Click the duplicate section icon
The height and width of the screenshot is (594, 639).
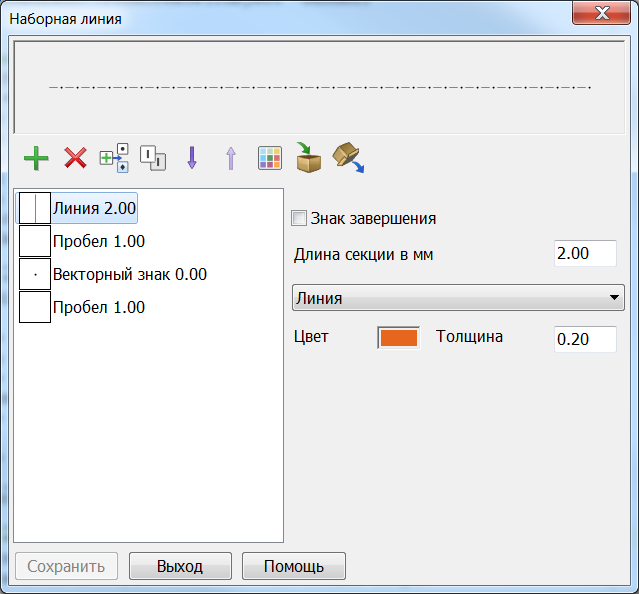coord(153,158)
